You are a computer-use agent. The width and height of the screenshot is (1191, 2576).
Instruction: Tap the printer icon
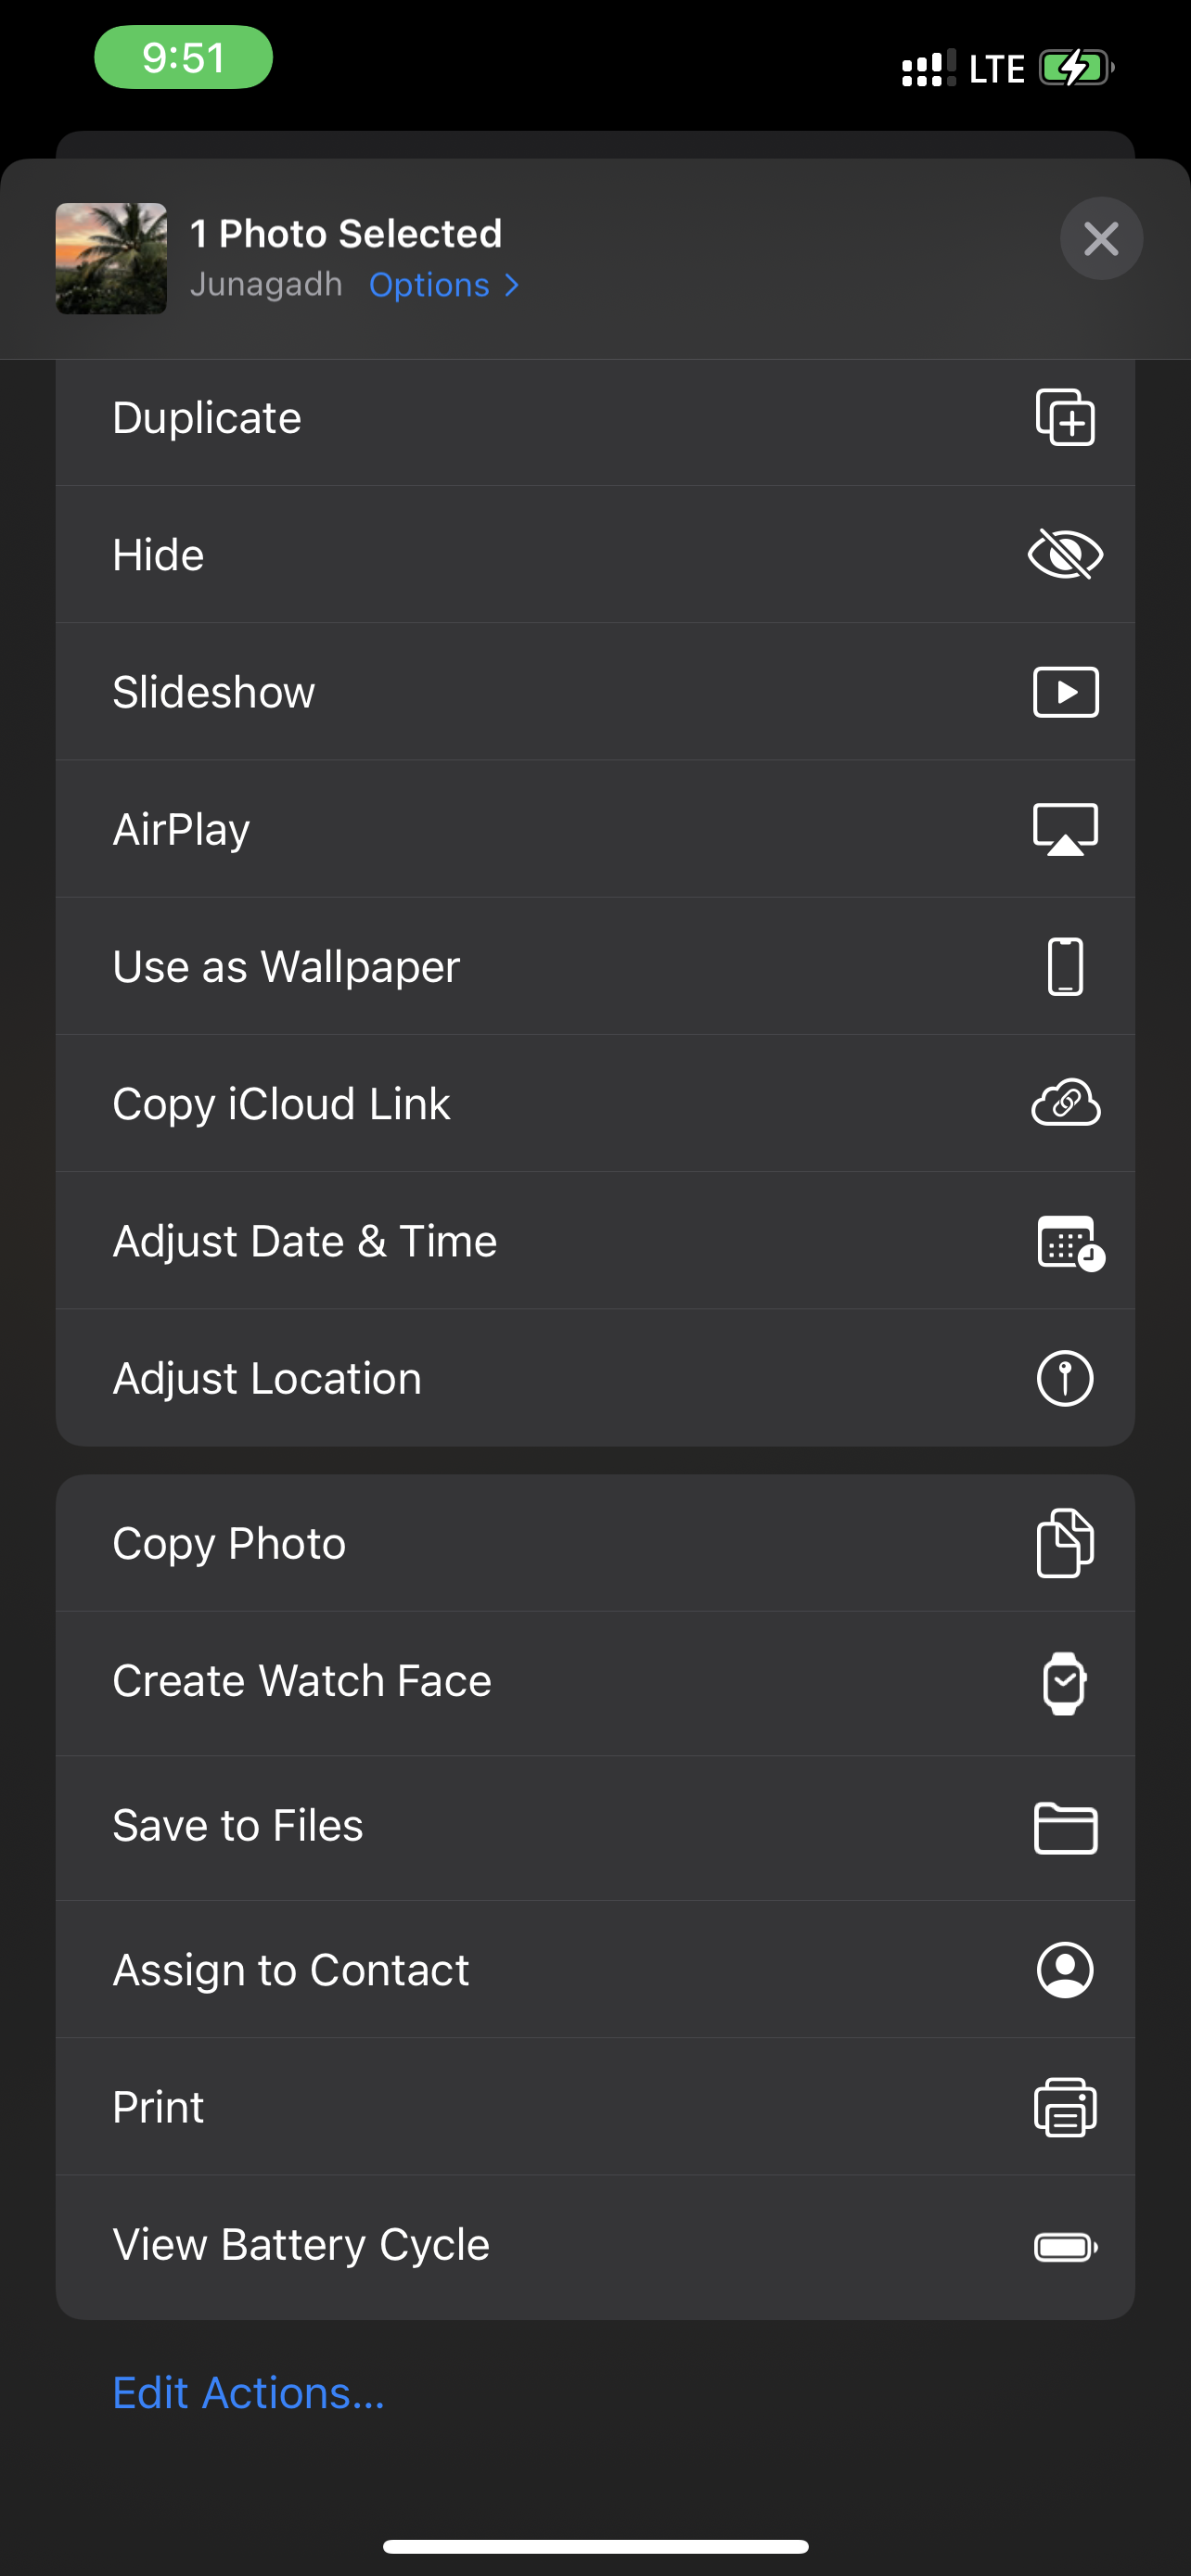[1065, 2107]
